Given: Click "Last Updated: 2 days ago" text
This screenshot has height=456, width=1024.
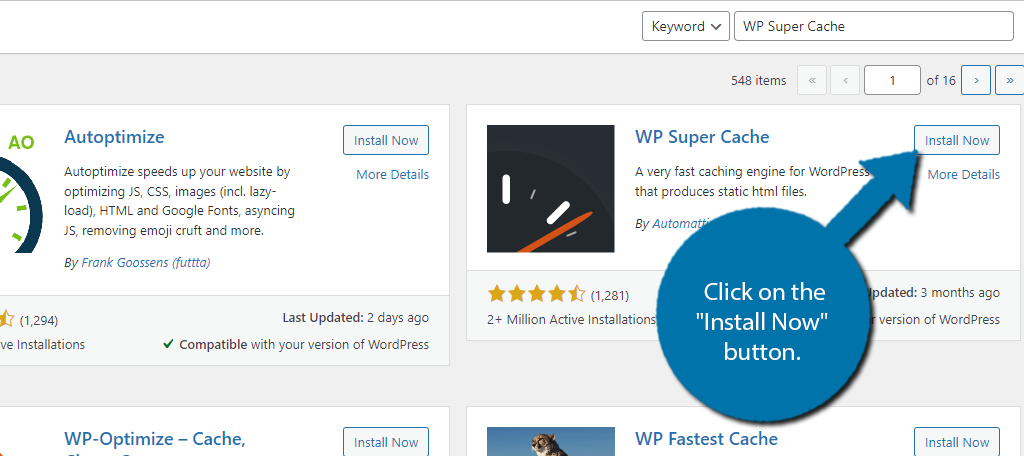Looking at the screenshot, I should [x=355, y=318].
